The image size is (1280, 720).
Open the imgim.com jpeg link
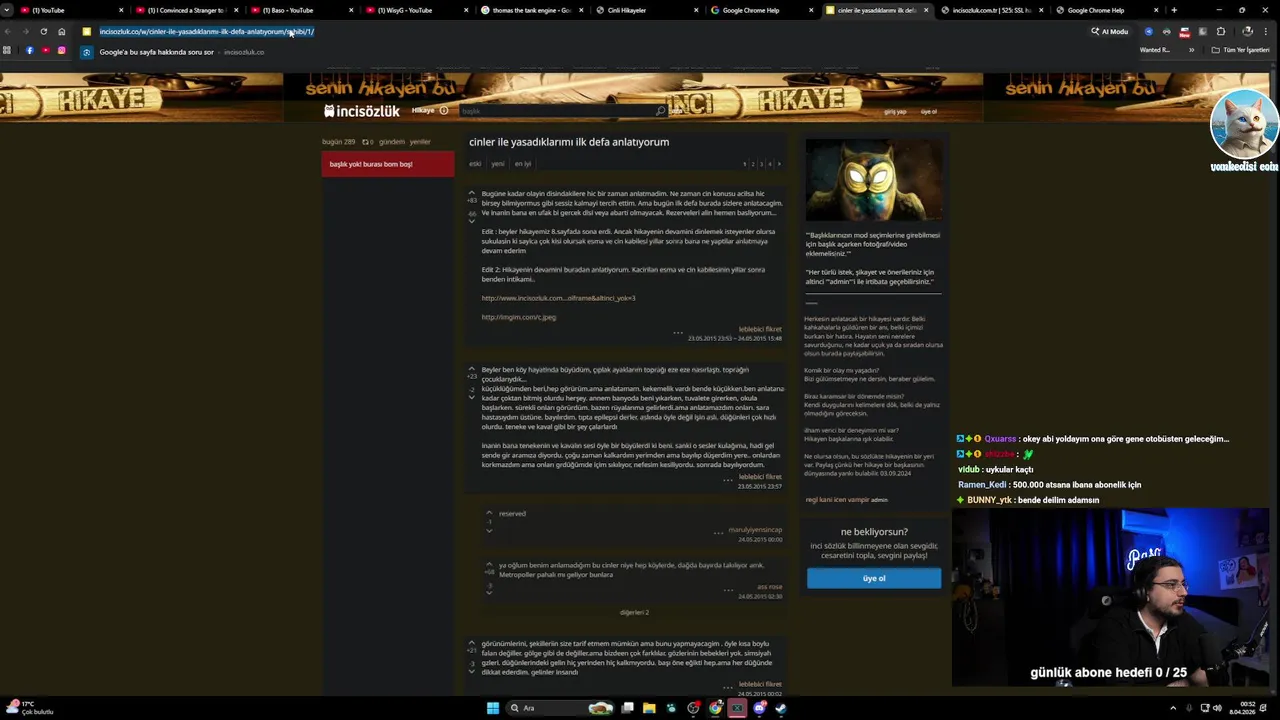point(519,317)
